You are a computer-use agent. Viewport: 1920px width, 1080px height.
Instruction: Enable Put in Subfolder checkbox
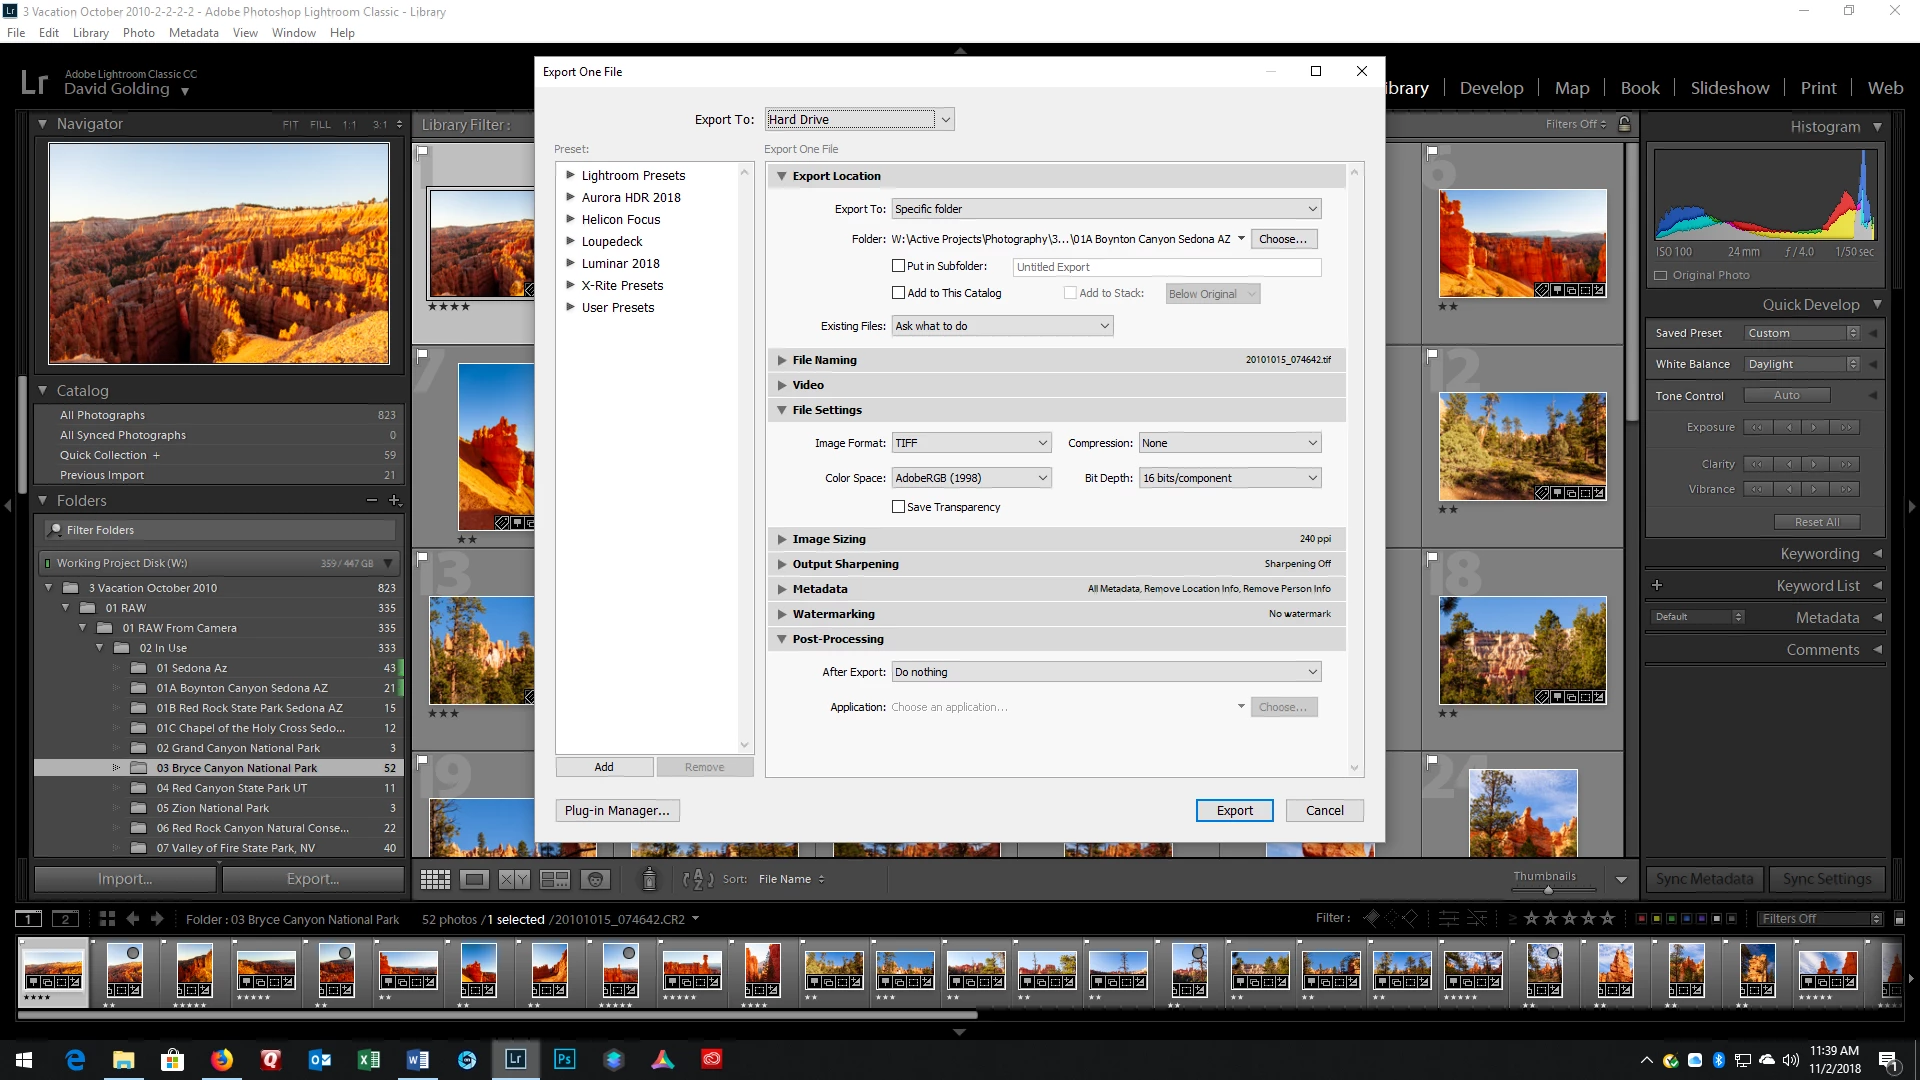coord(898,266)
